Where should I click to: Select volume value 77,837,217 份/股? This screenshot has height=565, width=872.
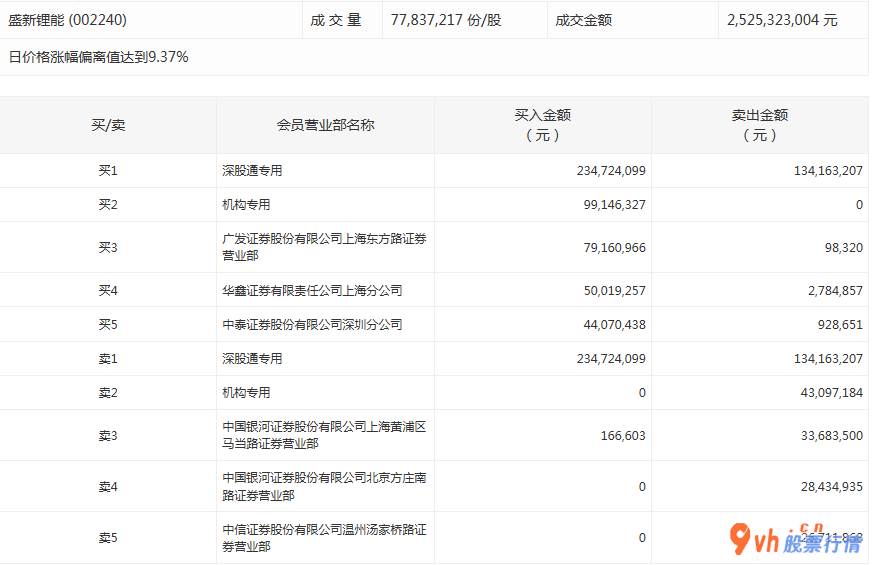pyautogui.click(x=446, y=20)
